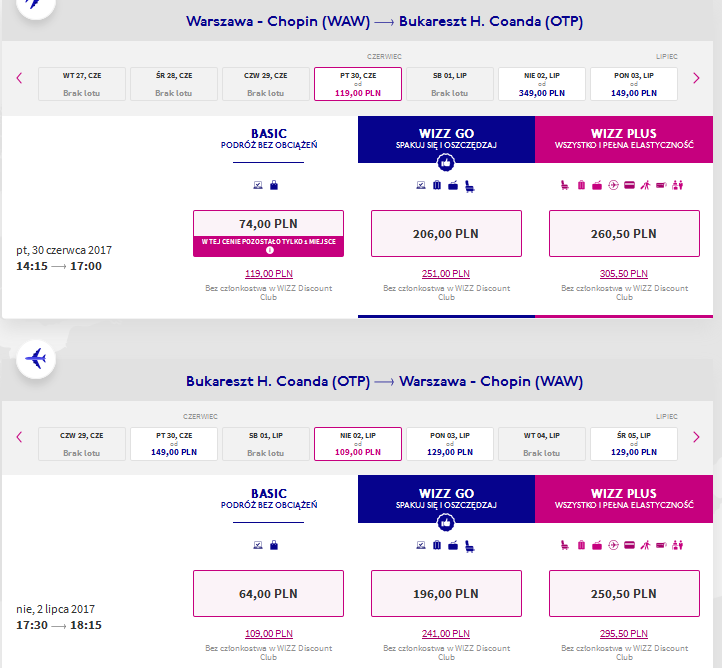Choose outbound WIZZ GO fare 206,00 PLN
This screenshot has width=722, height=668.
446,233
